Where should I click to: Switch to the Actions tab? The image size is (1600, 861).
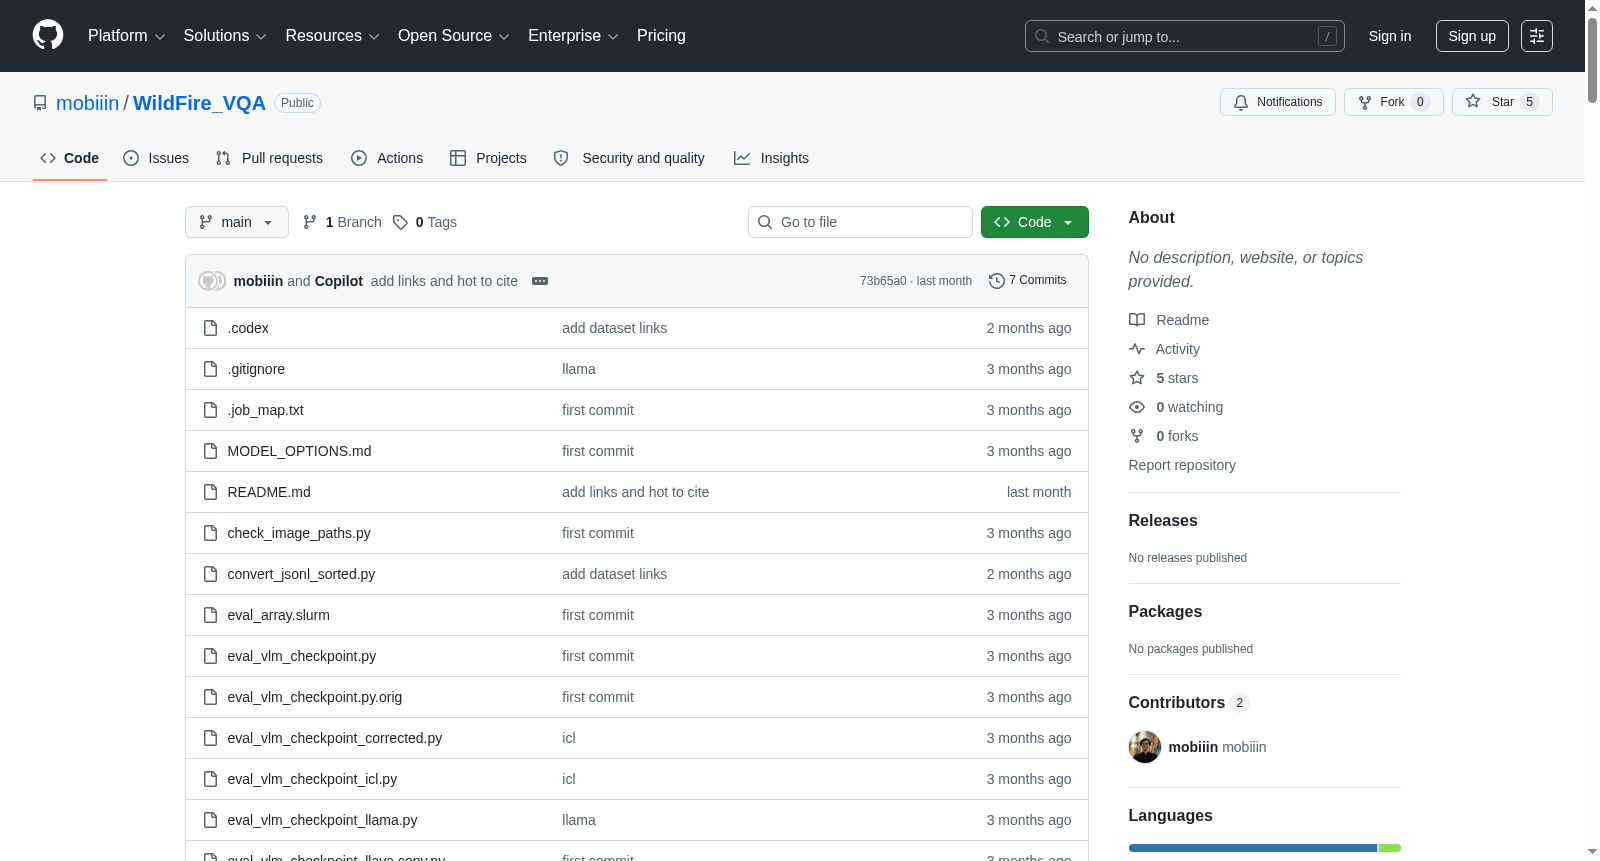(387, 158)
